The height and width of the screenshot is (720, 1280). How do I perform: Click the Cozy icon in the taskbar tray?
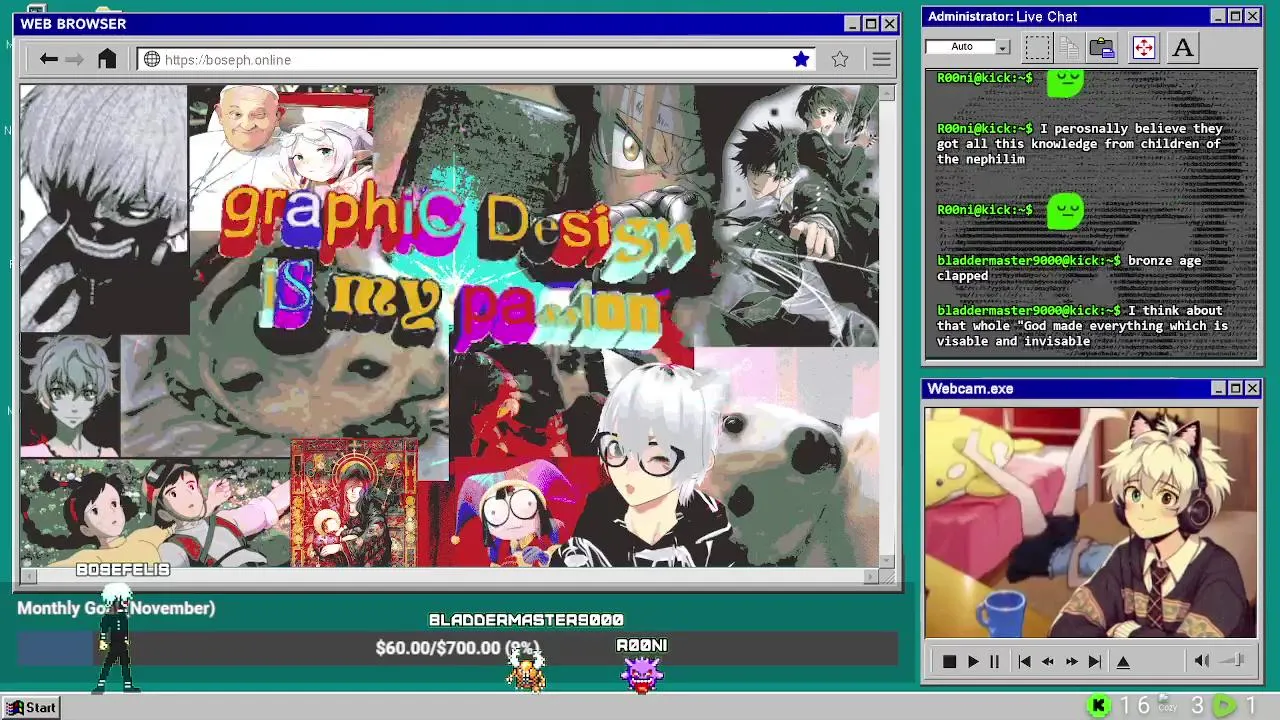[x=1167, y=704]
